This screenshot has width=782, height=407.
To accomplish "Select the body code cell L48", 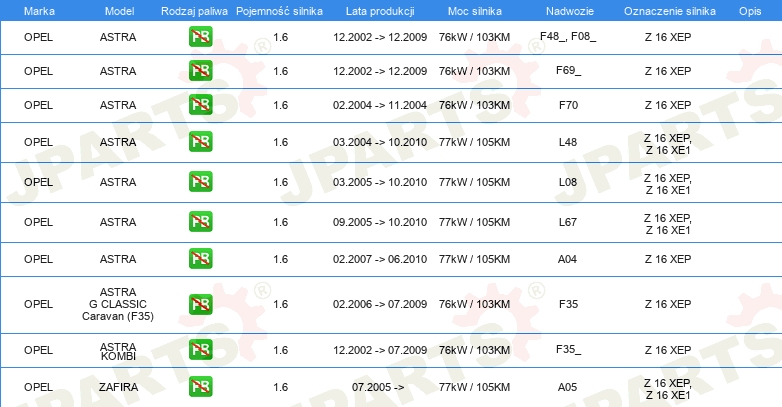I will click(568, 142).
